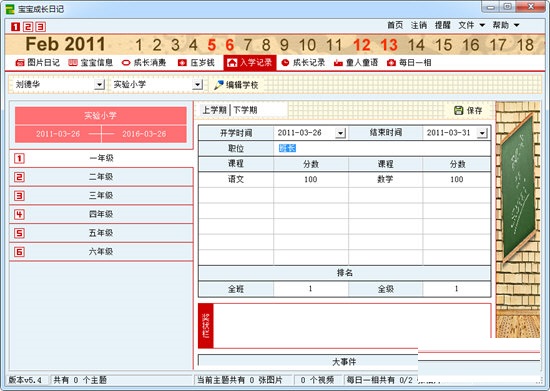
Task: Select day 6 in the calendar strip
Action: (230, 45)
